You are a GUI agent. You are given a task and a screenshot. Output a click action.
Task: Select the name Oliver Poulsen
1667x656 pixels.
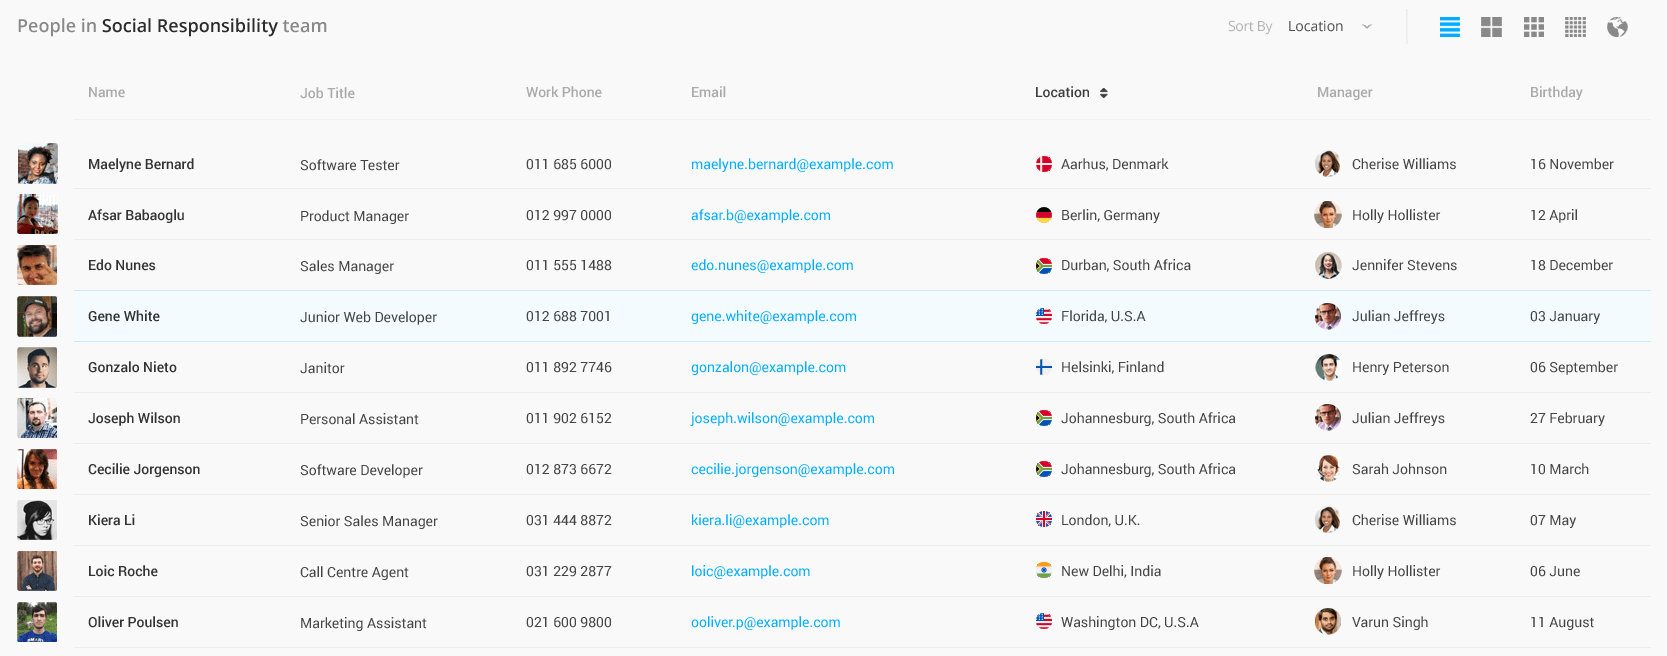[x=133, y=622]
